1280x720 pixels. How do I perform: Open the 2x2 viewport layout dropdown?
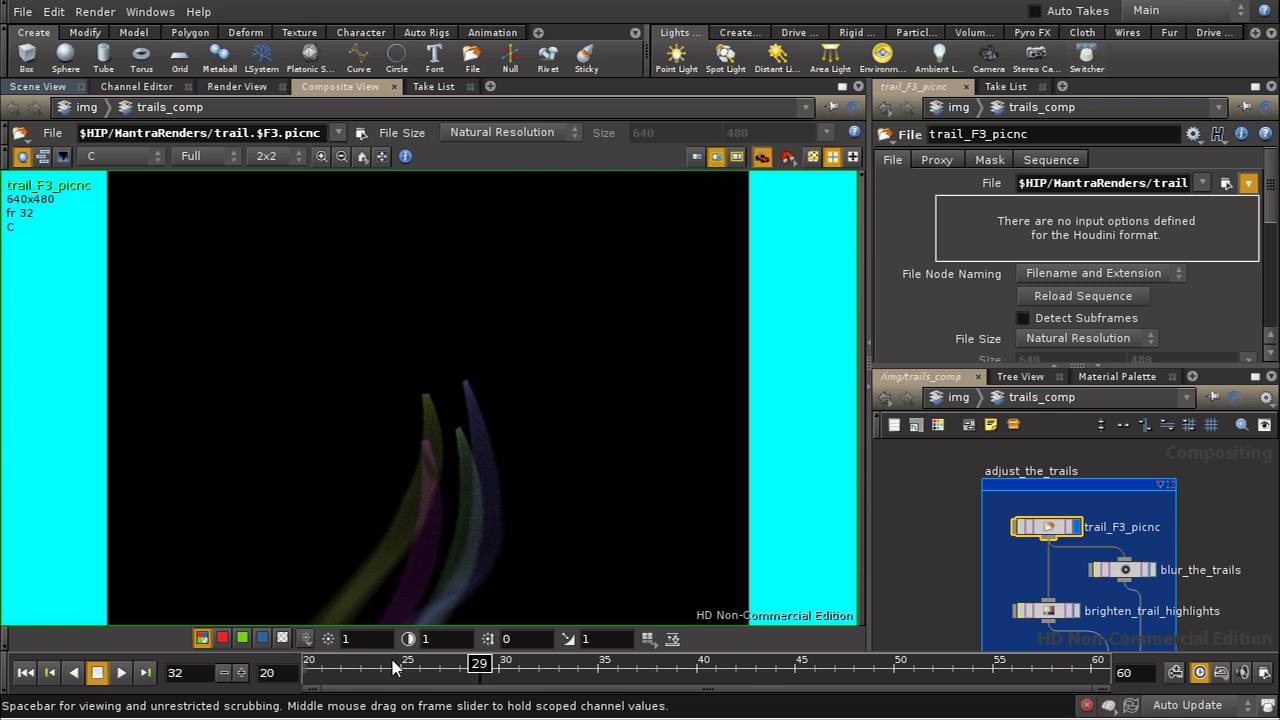point(277,156)
